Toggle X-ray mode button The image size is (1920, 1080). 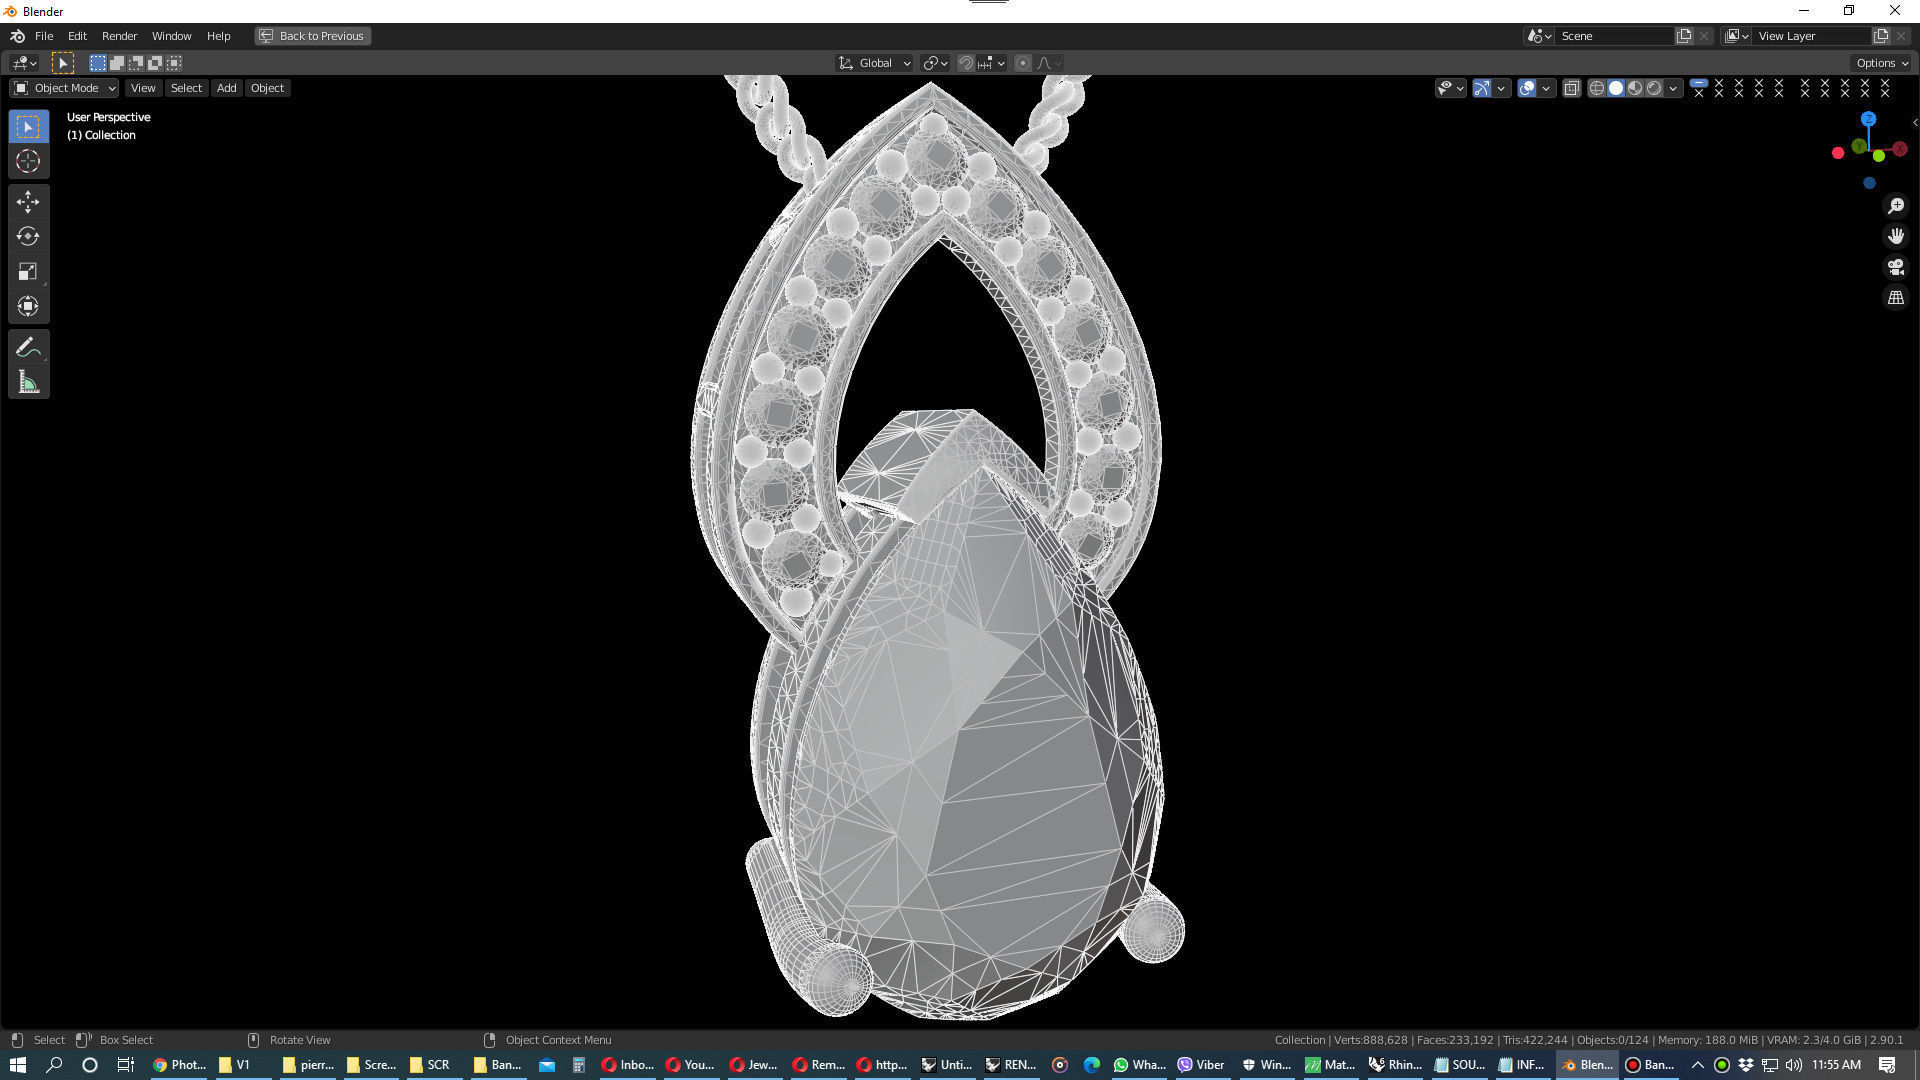click(1571, 88)
